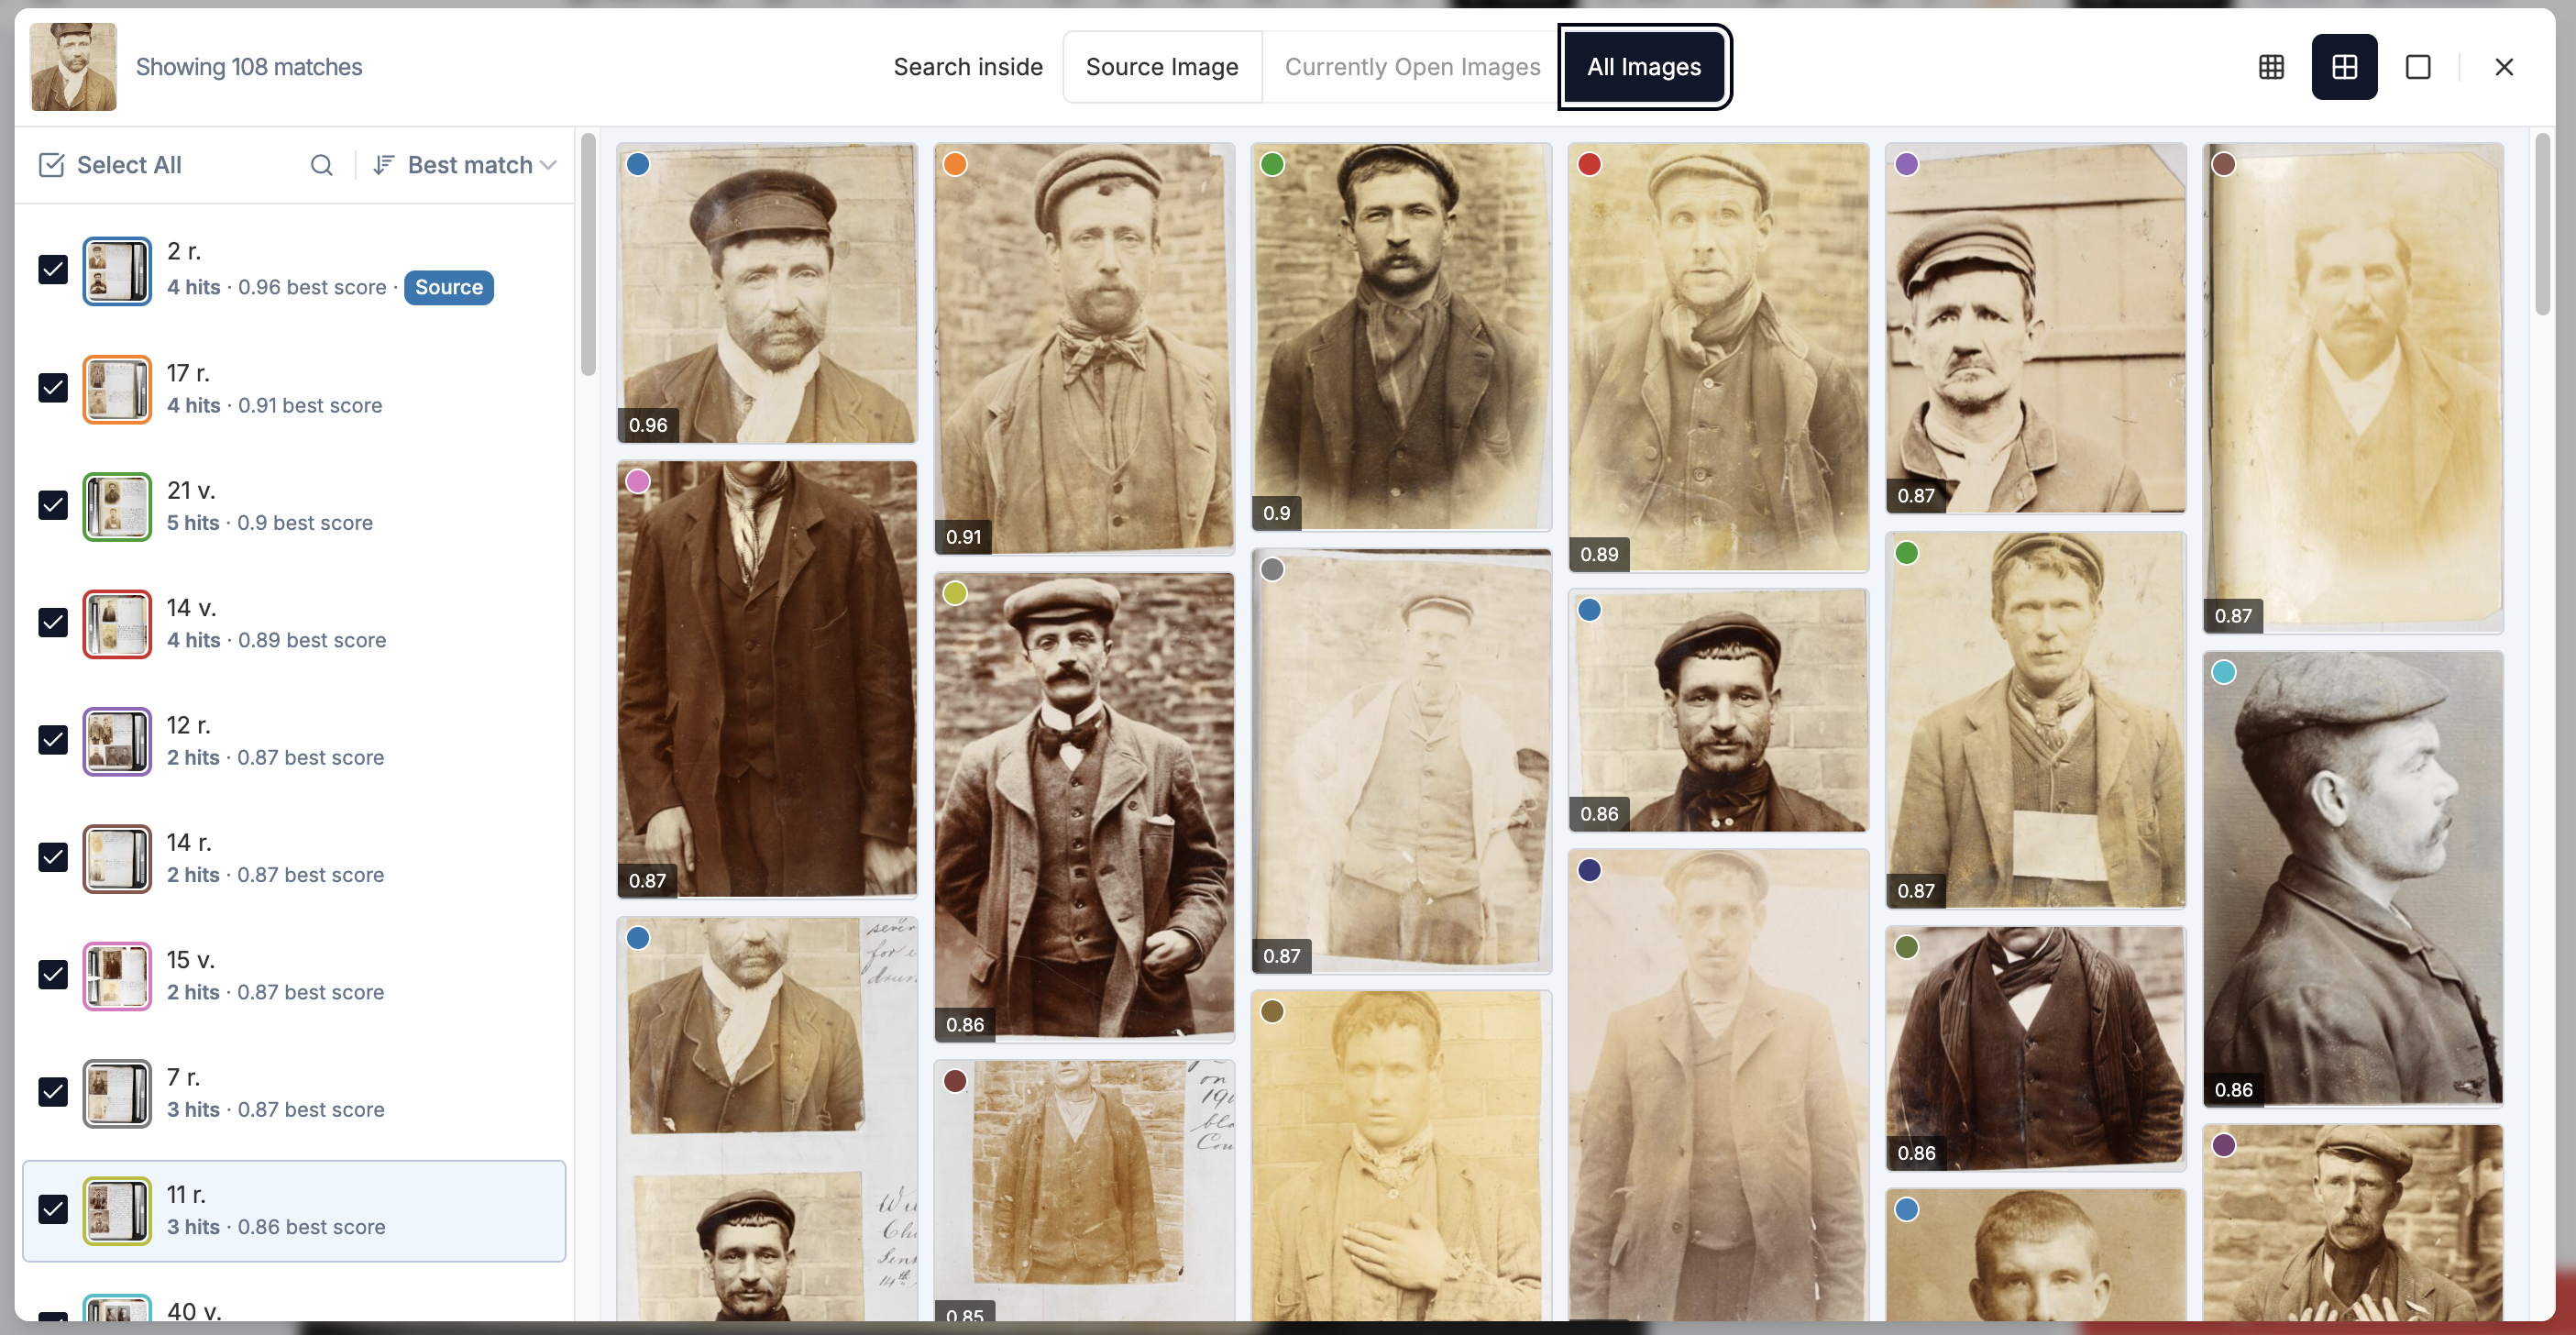Open the 14 v. page thumbnail
This screenshot has width=2576, height=1335.
[117, 624]
